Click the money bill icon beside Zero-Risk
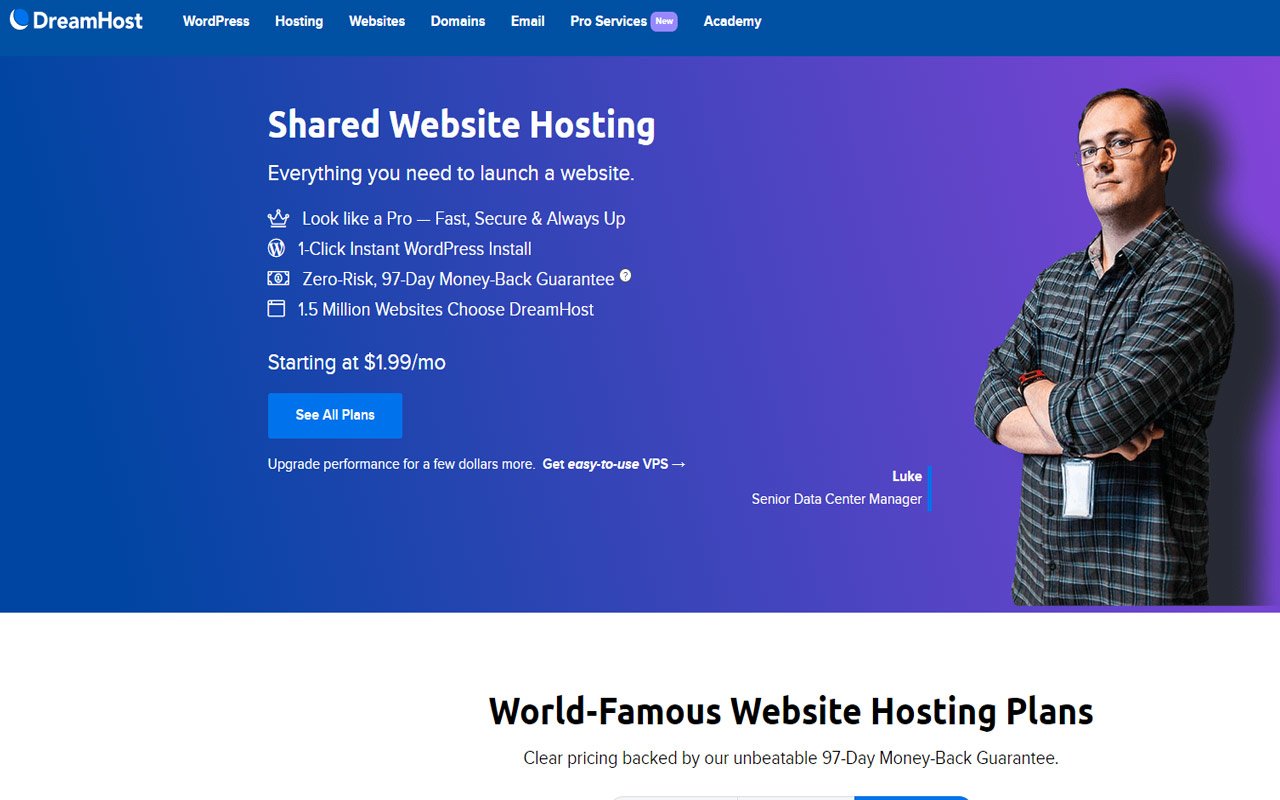Viewport: 1280px width, 800px height. pyautogui.click(x=278, y=279)
